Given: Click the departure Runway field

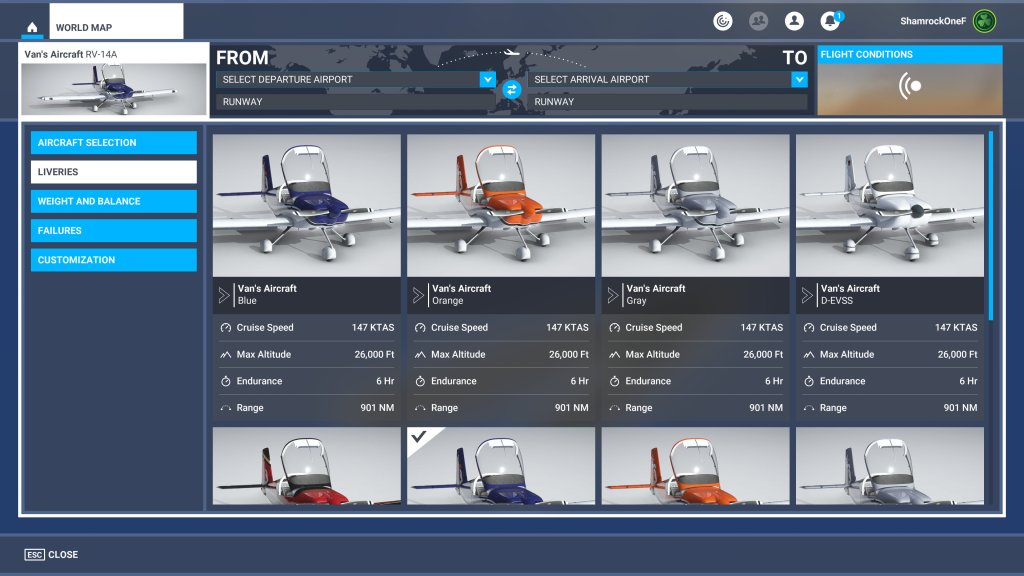Looking at the screenshot, I should 355,101.
